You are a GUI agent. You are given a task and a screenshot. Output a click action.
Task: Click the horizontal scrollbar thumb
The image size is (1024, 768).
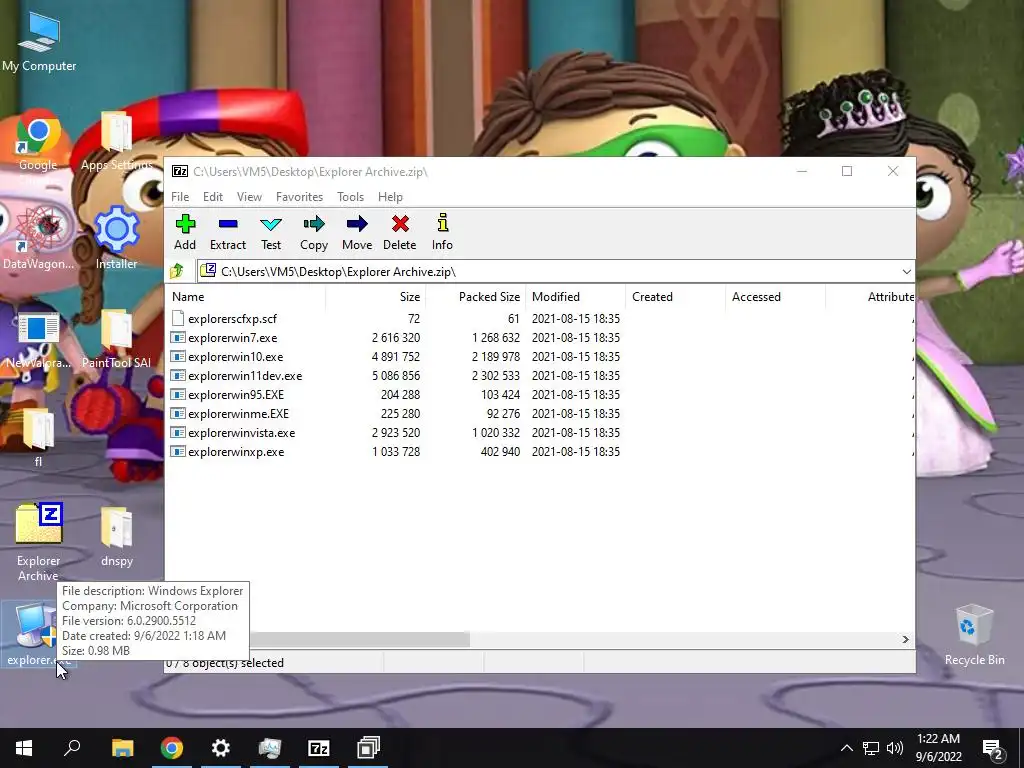359,639
